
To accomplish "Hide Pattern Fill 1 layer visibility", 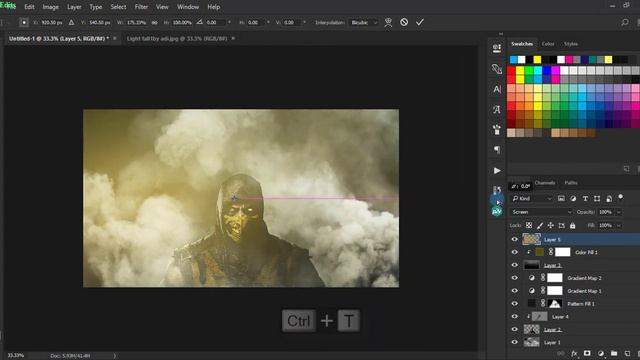I will click(x=515, y=304).
